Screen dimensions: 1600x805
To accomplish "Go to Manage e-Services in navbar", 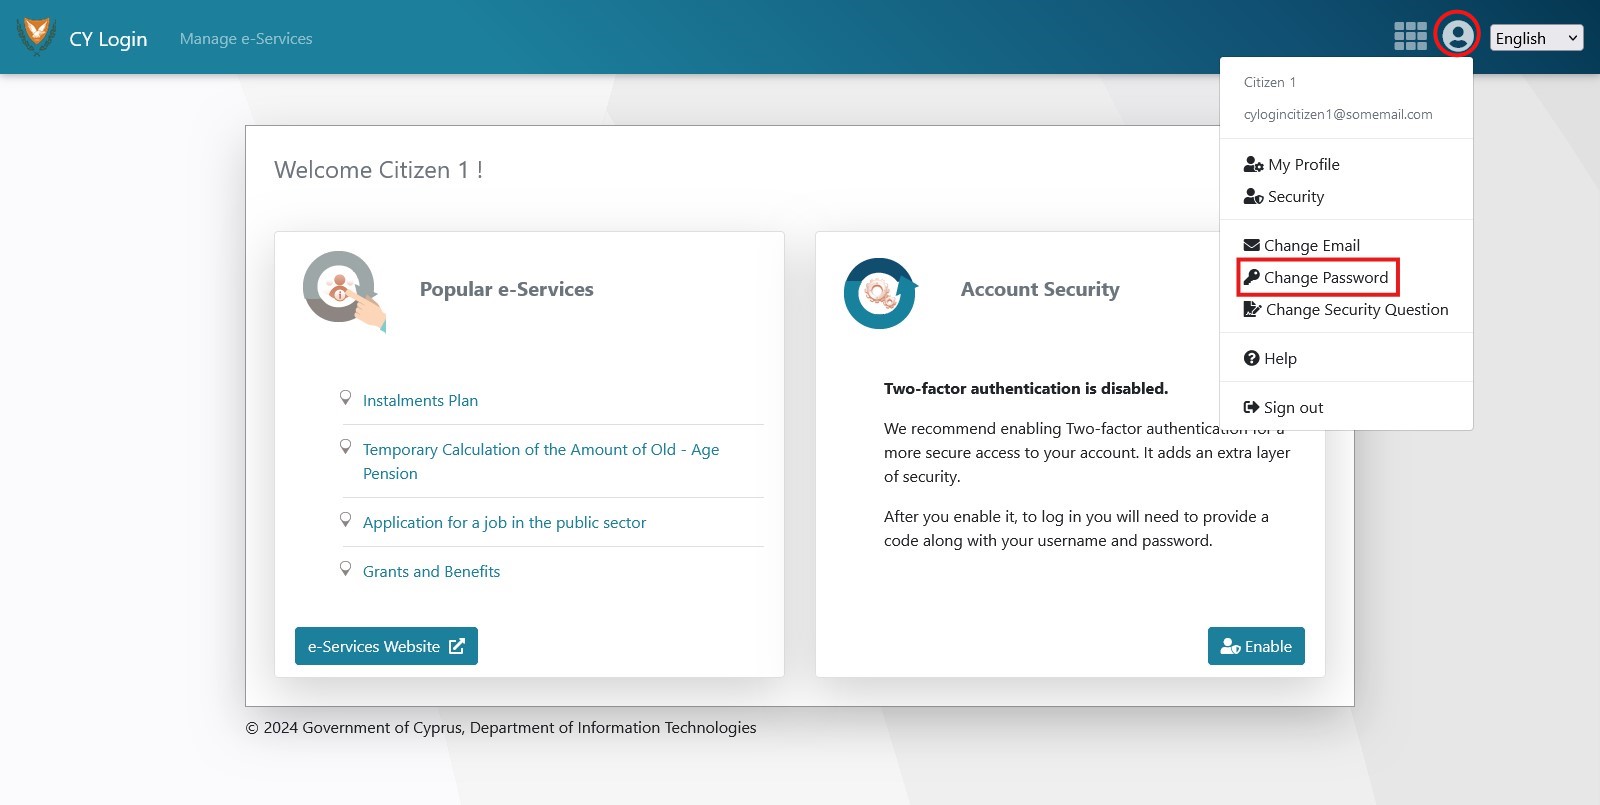I will [246, 38].
